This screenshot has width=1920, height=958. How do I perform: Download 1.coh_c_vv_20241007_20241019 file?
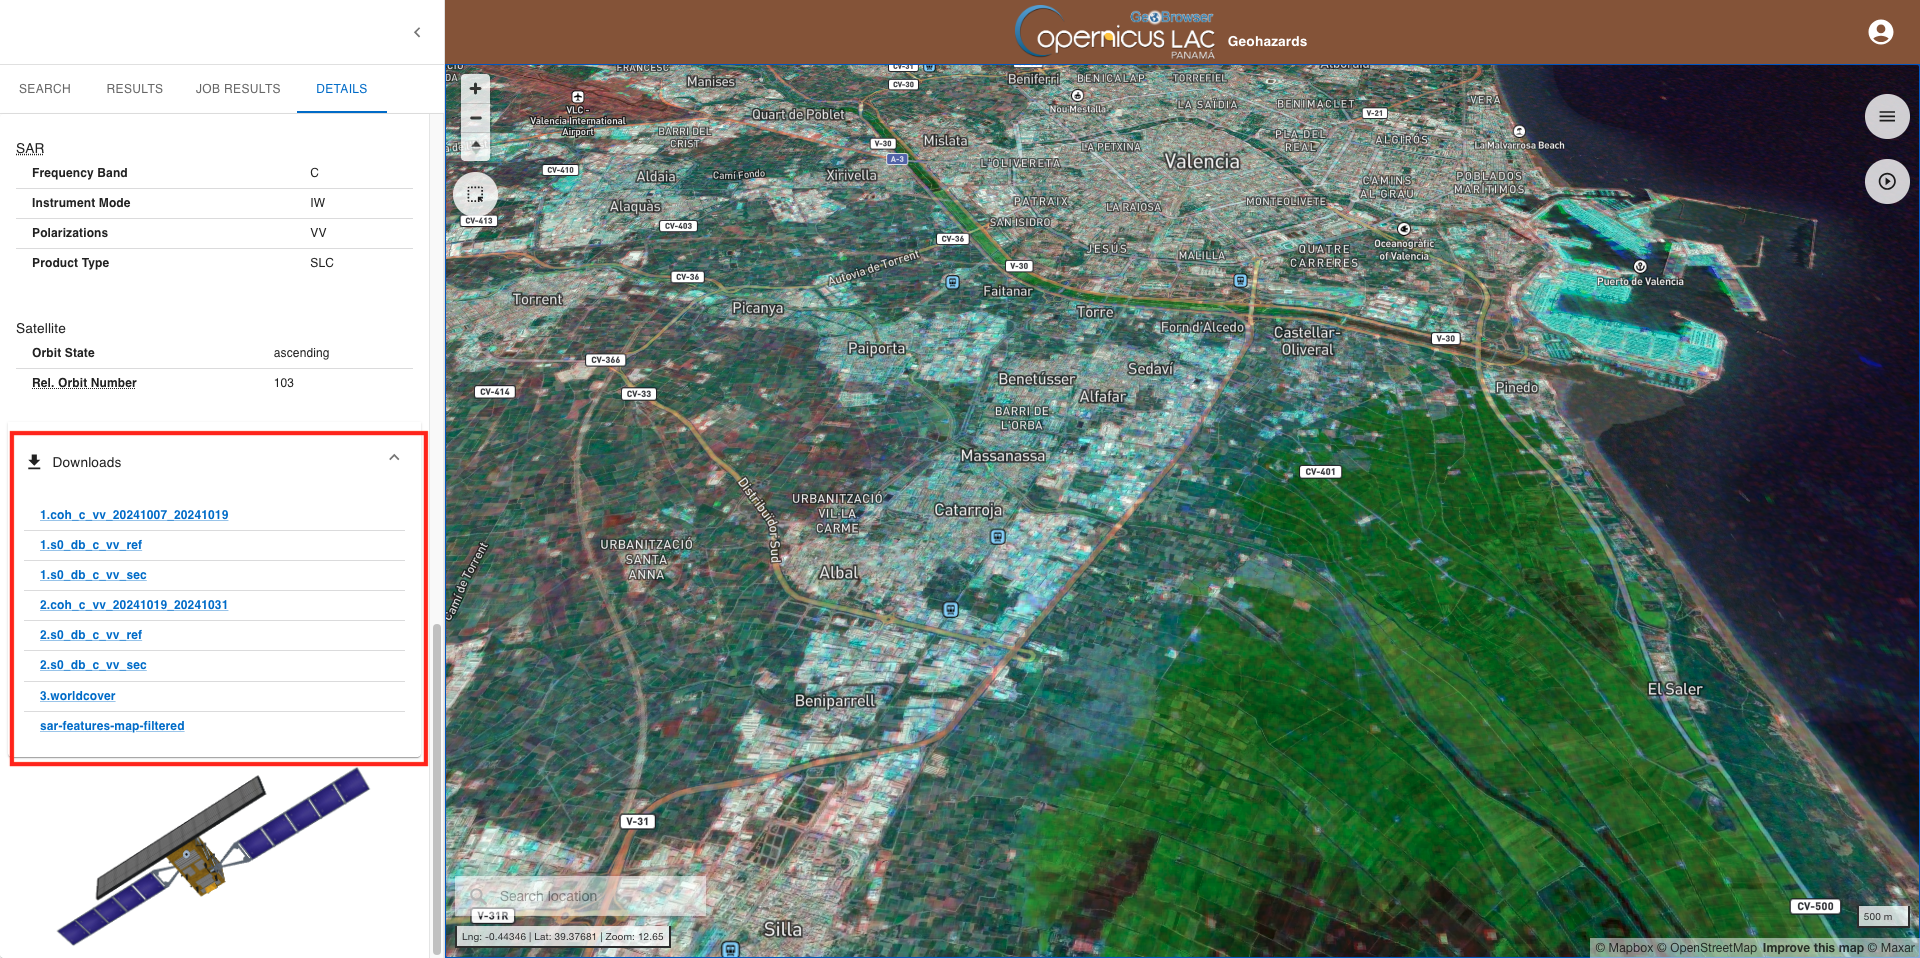134,515
